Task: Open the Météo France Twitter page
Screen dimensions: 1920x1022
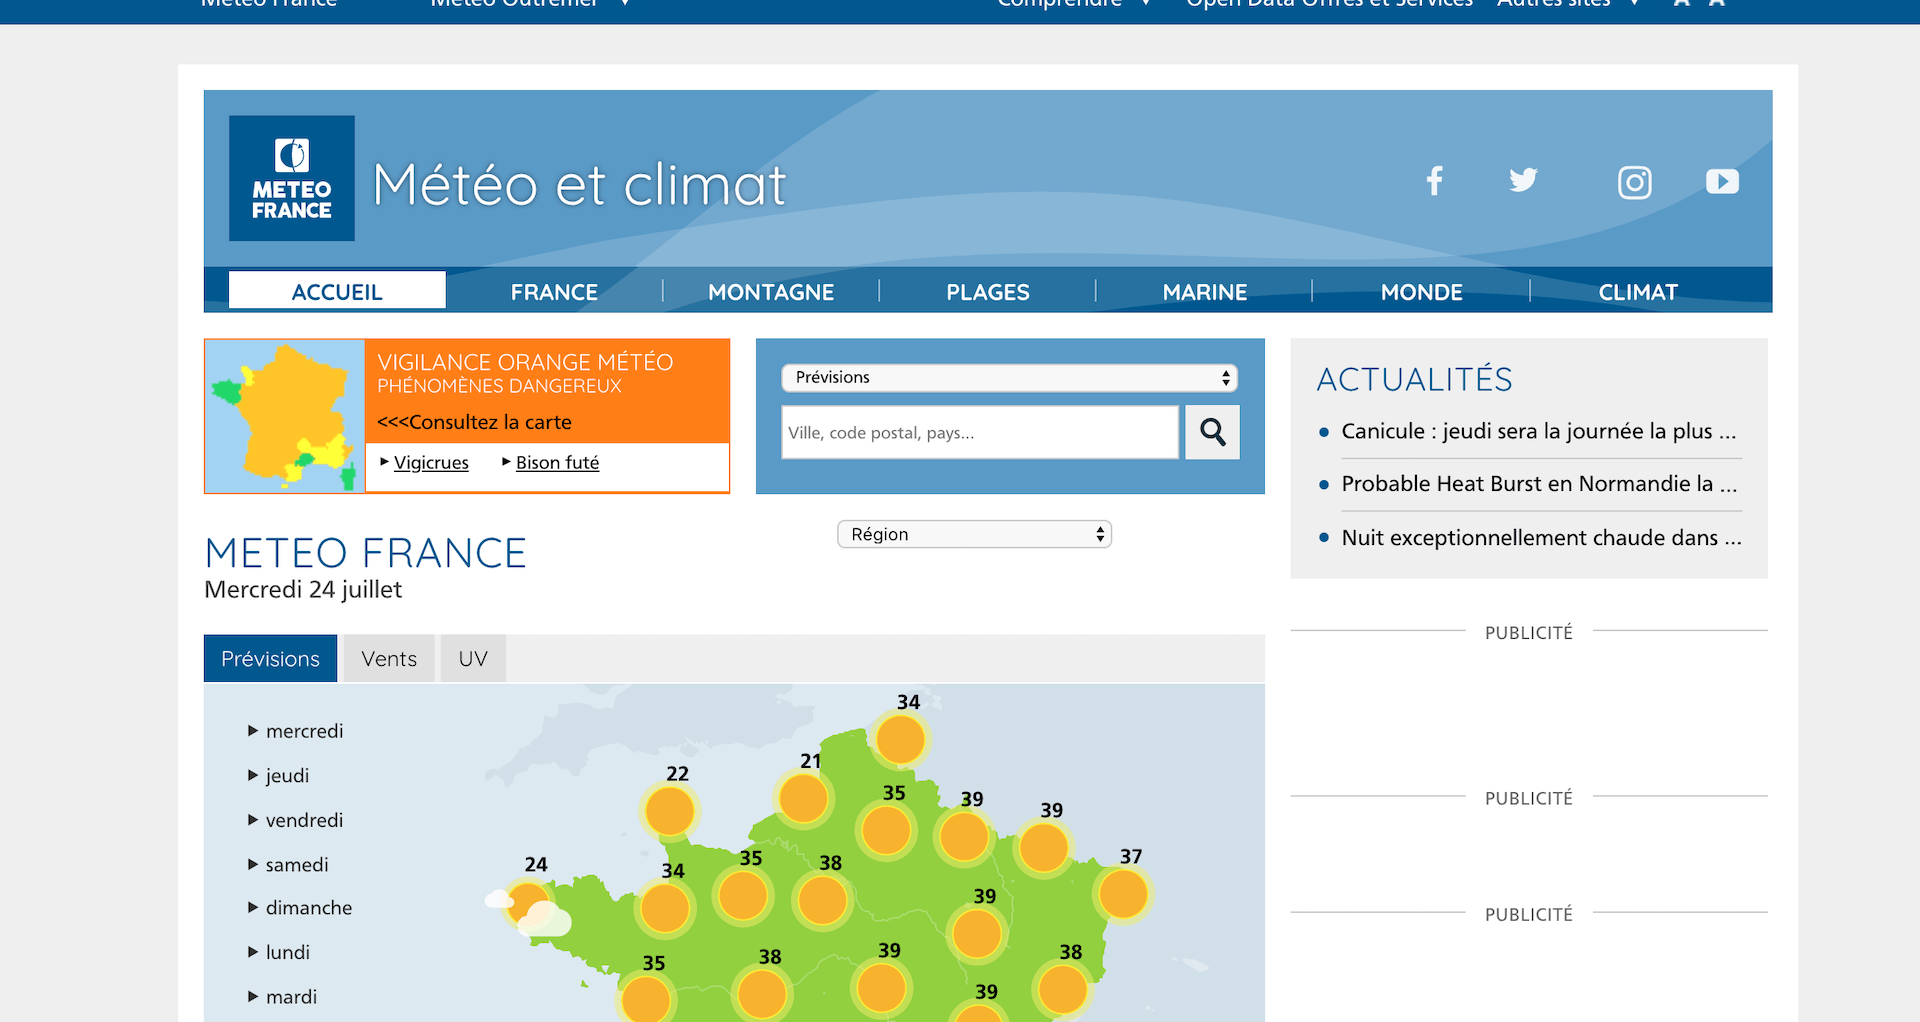Action: [x=1523, y=181]
